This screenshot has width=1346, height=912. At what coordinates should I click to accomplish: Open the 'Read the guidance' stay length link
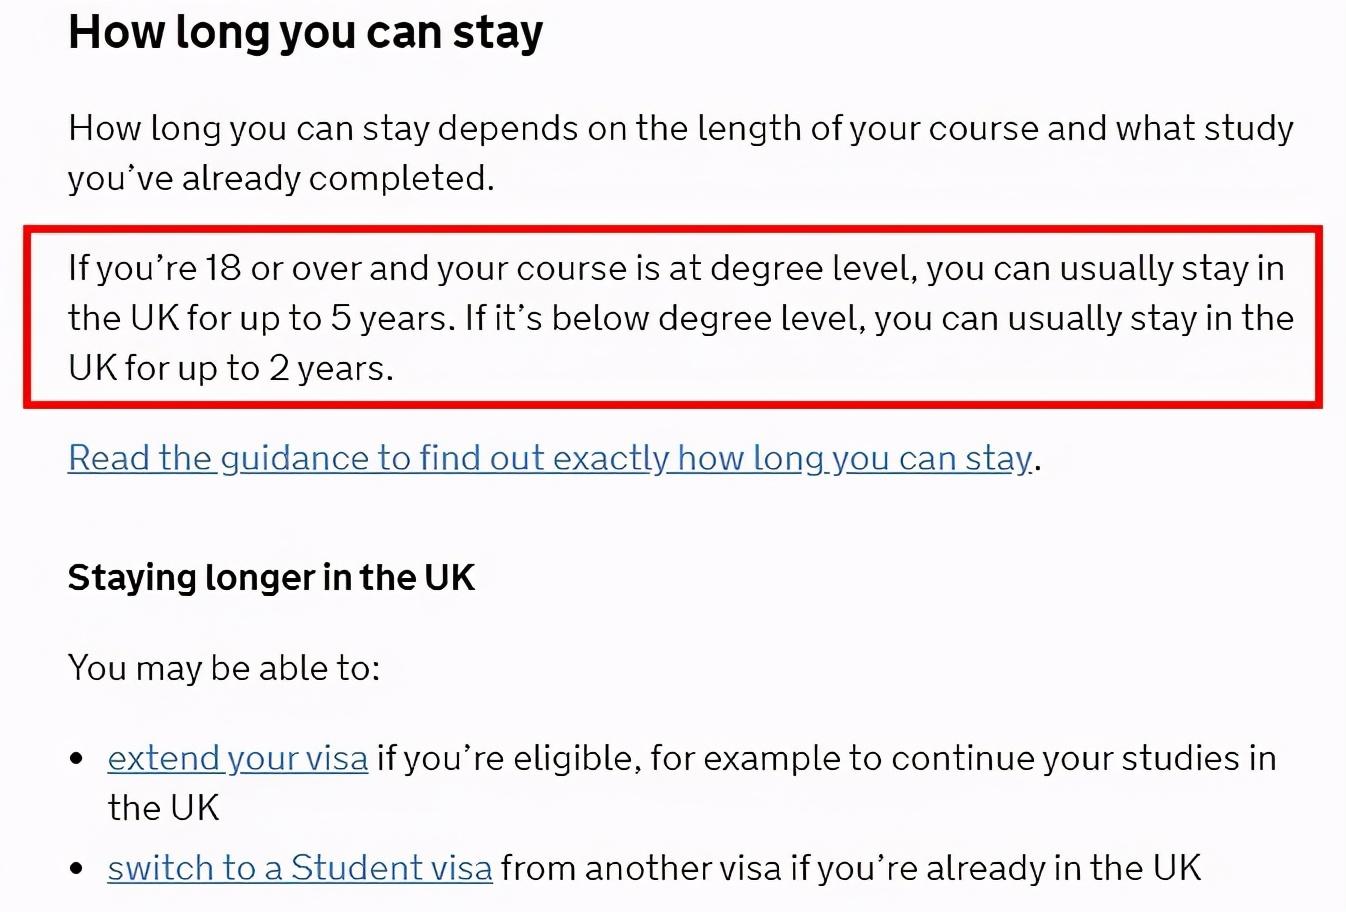point(549,458)
